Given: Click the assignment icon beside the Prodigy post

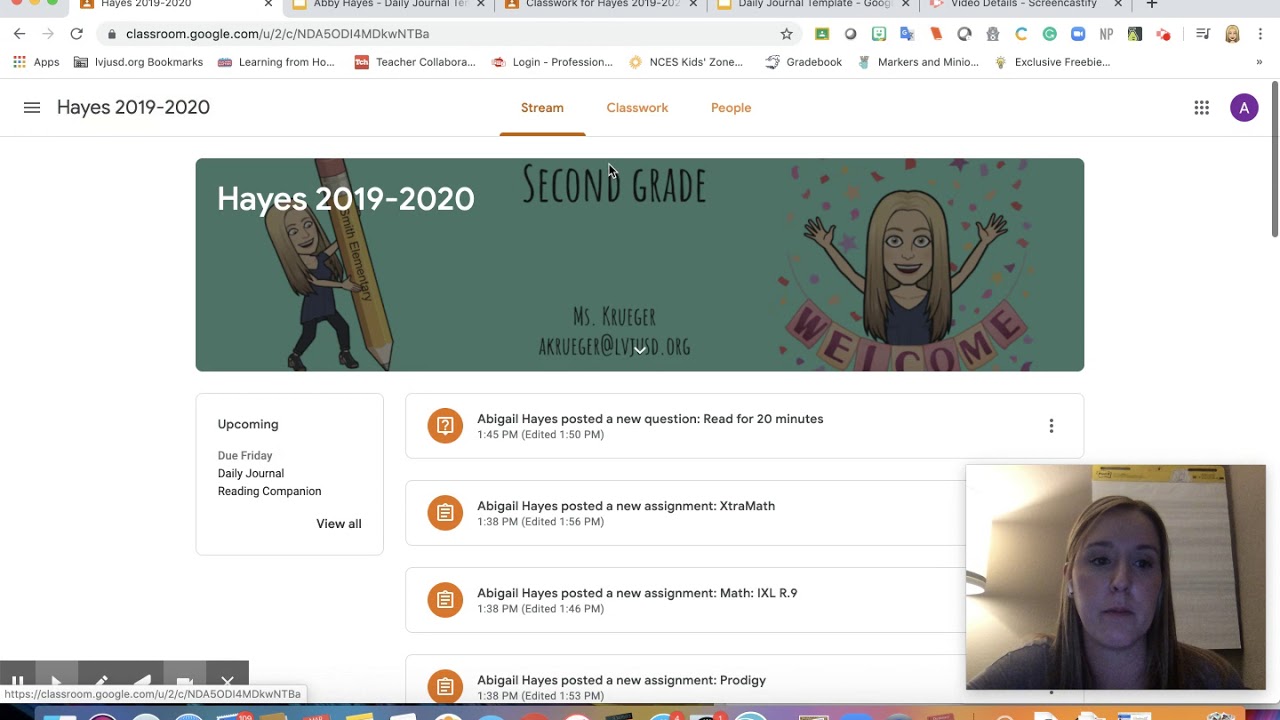Looking at the screenshot, I should (445, 686).
